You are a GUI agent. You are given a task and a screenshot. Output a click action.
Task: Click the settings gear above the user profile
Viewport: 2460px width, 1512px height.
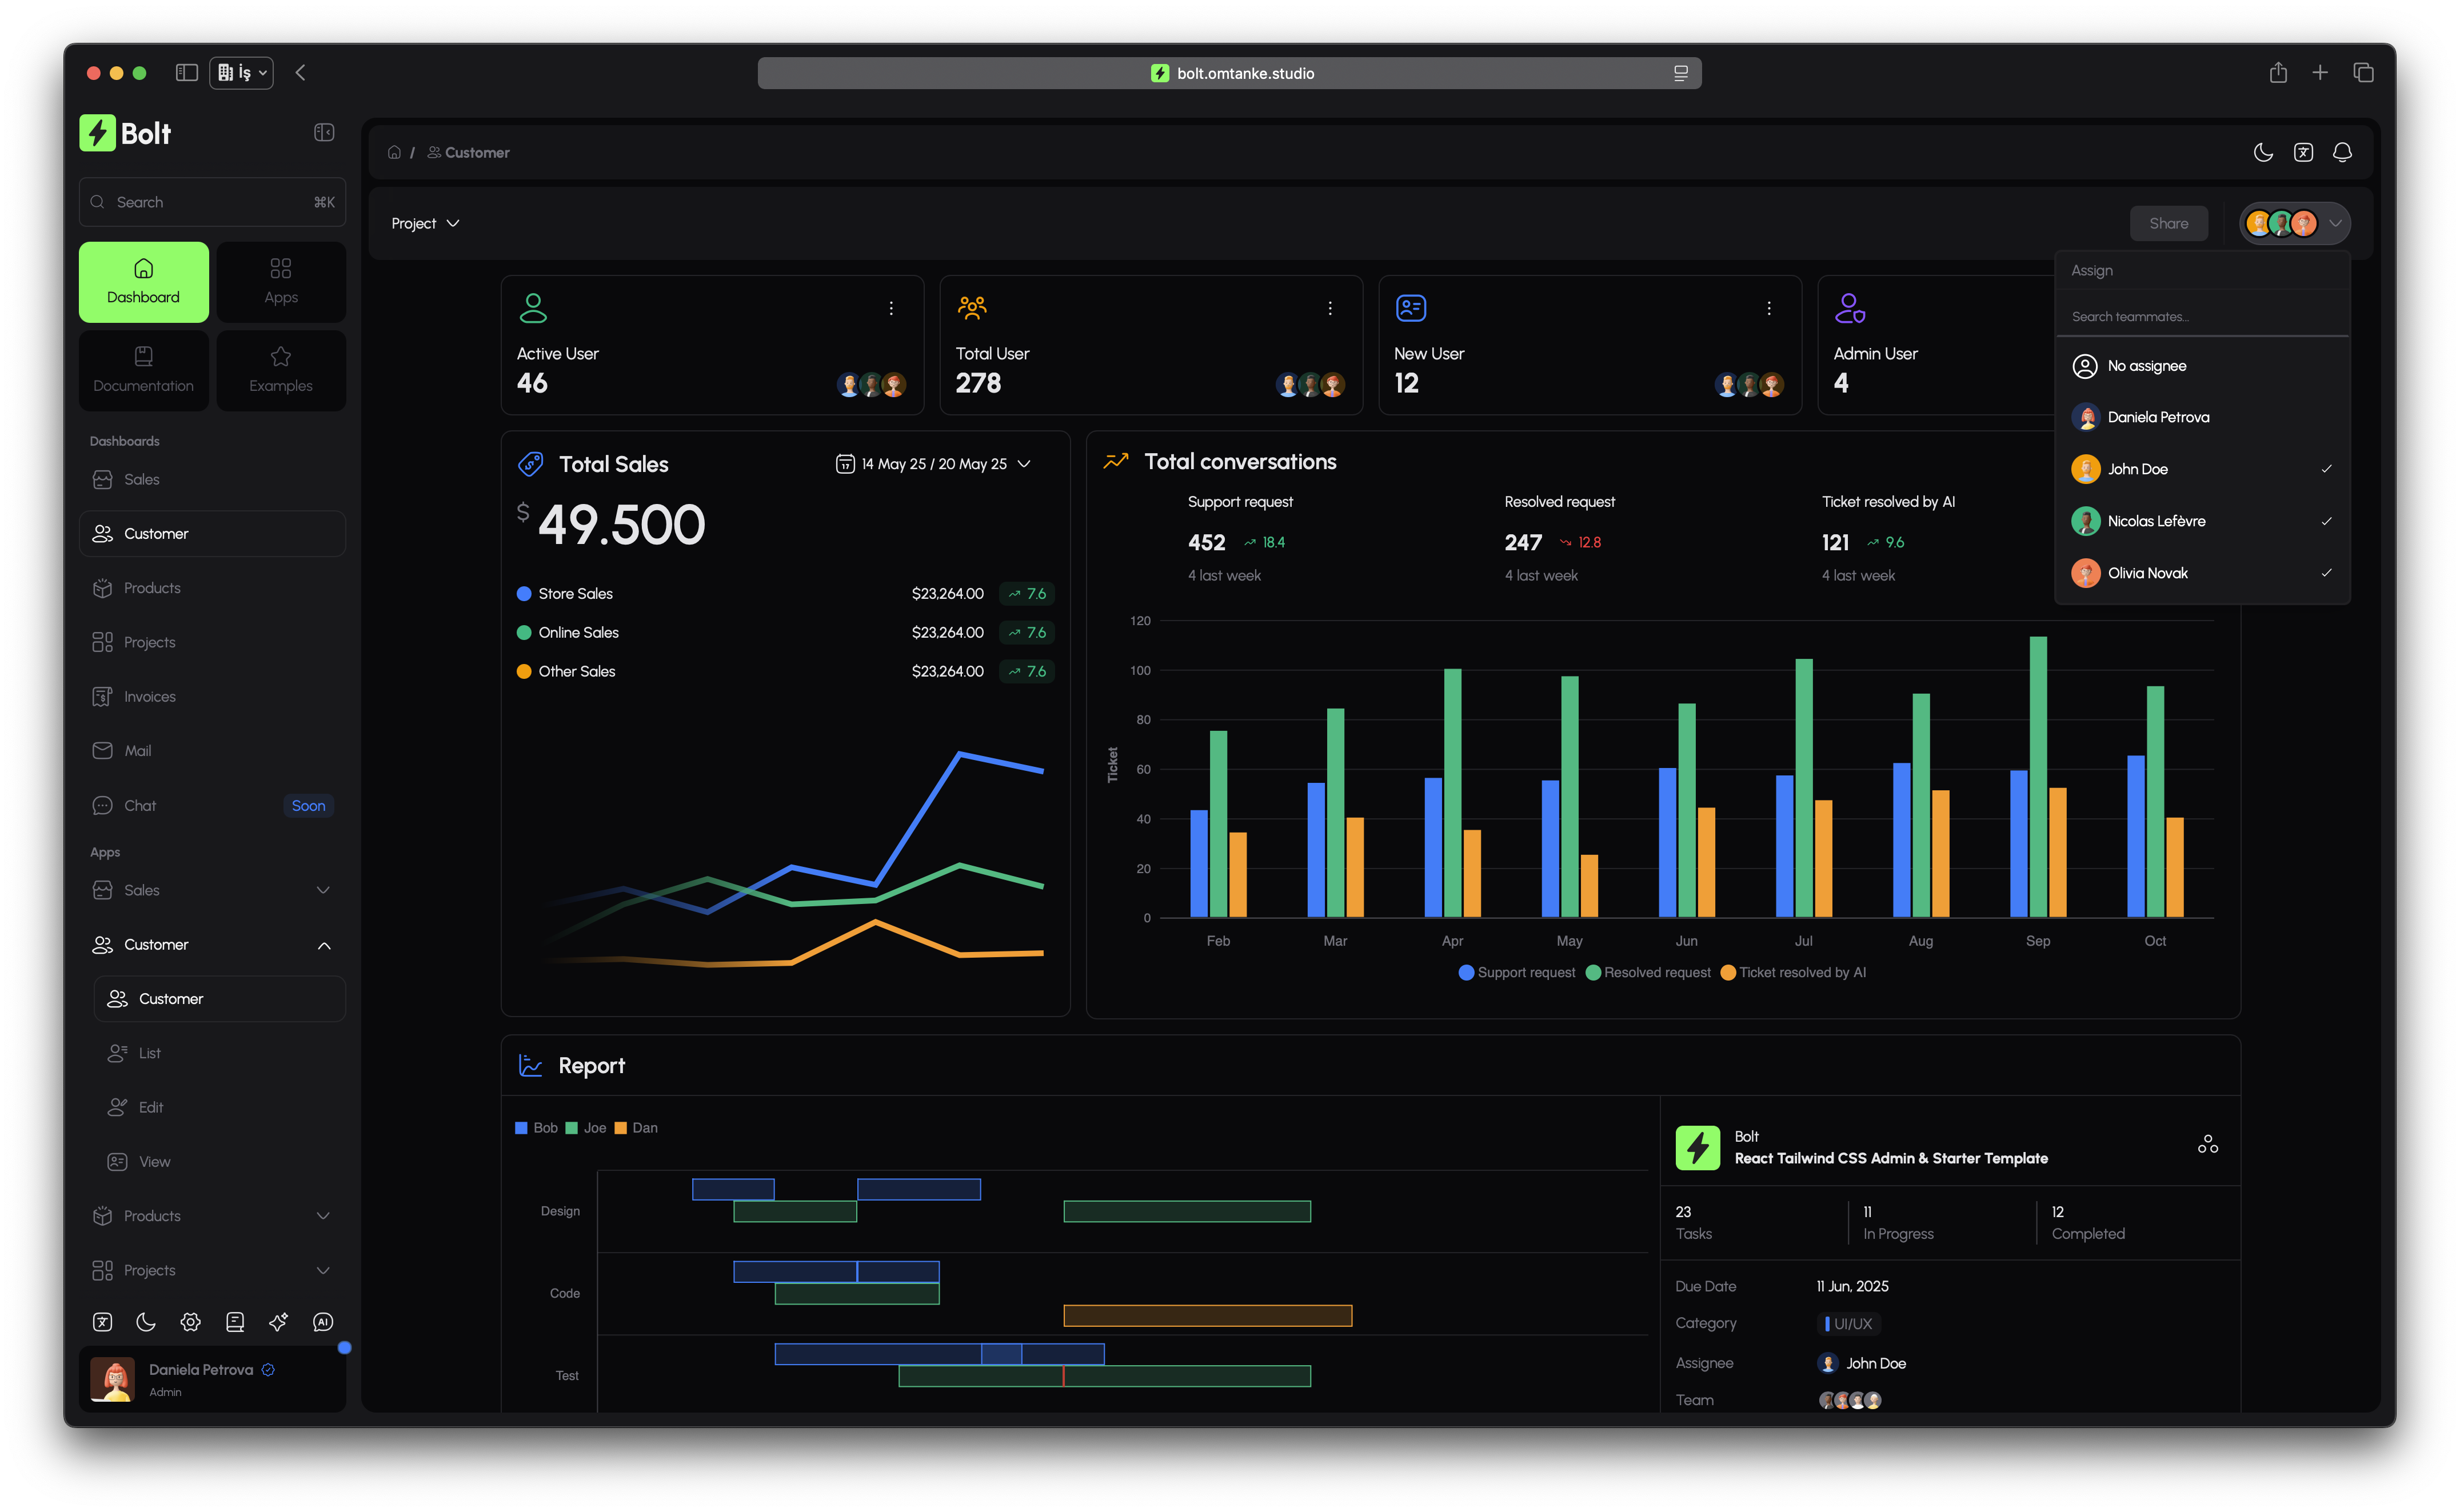tap(190, 1321)
